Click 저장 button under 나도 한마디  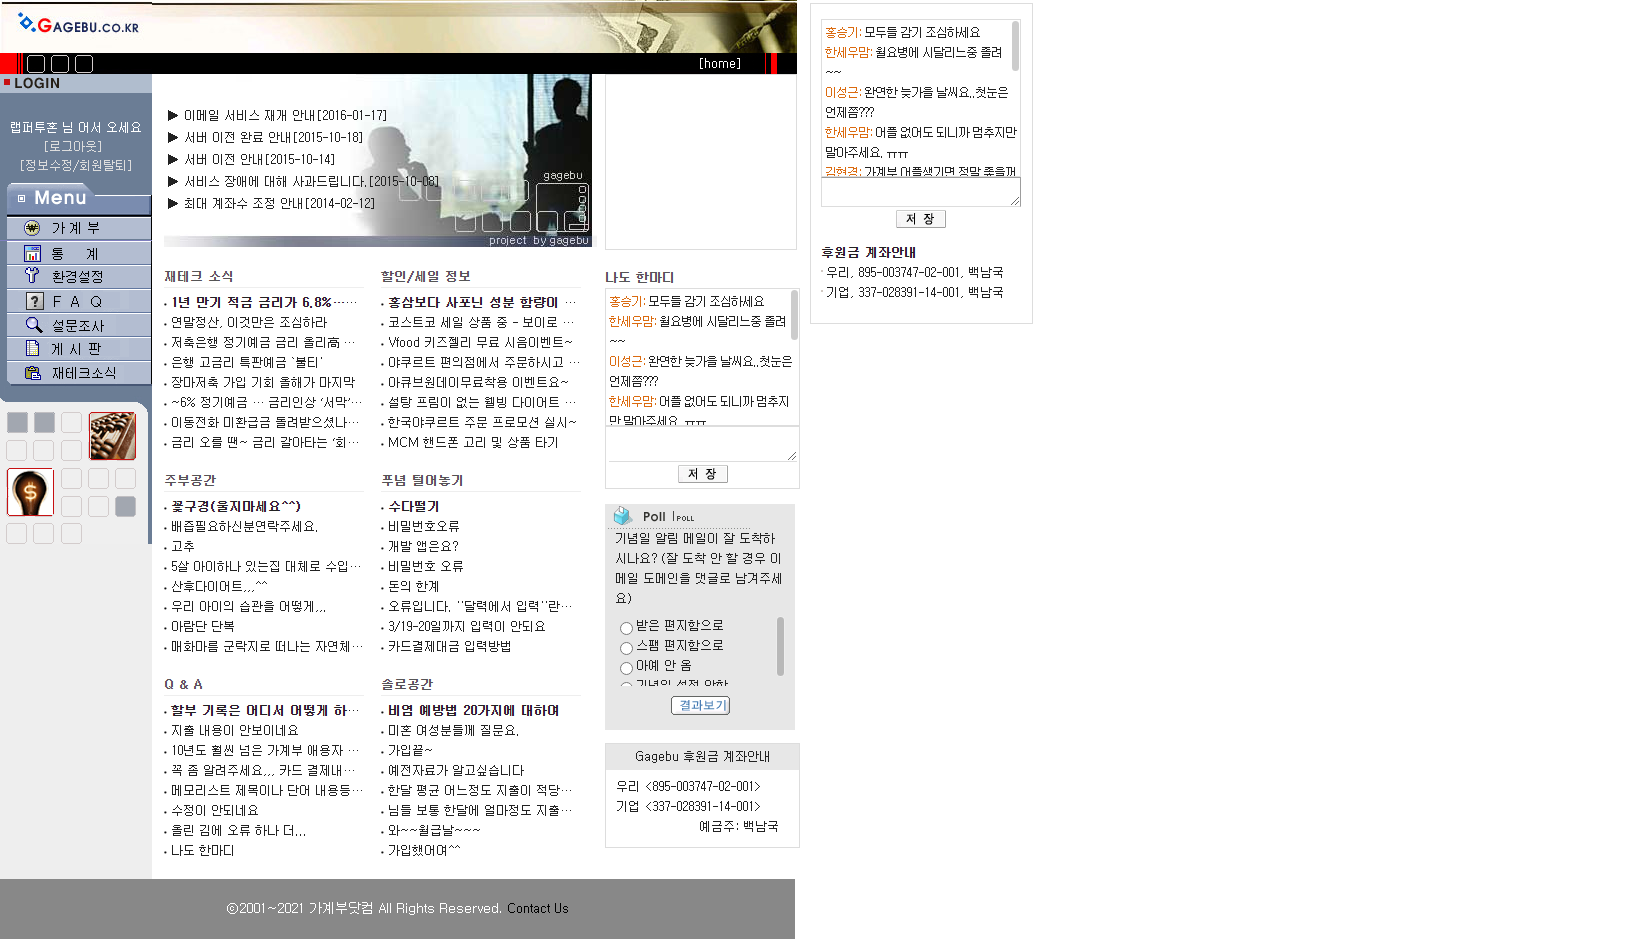coord(702,474)
